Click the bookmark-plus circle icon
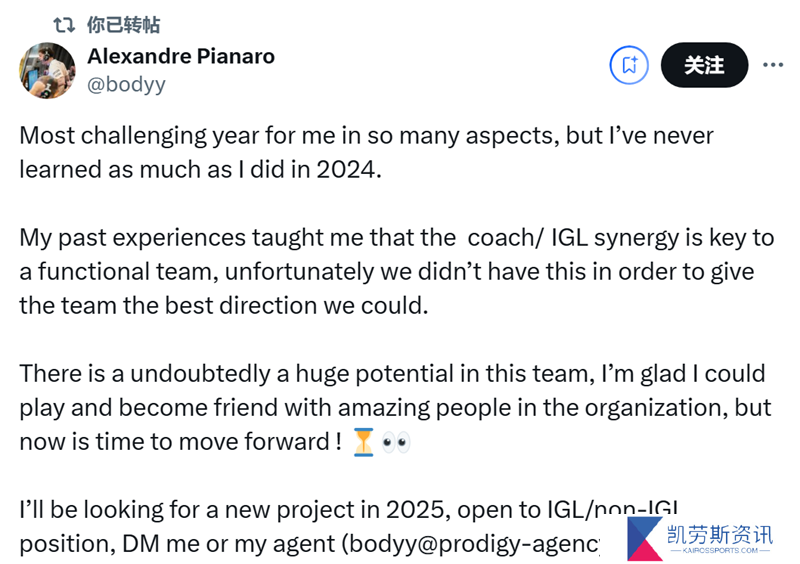Viewport: 800px width, 564px height. 629,65
